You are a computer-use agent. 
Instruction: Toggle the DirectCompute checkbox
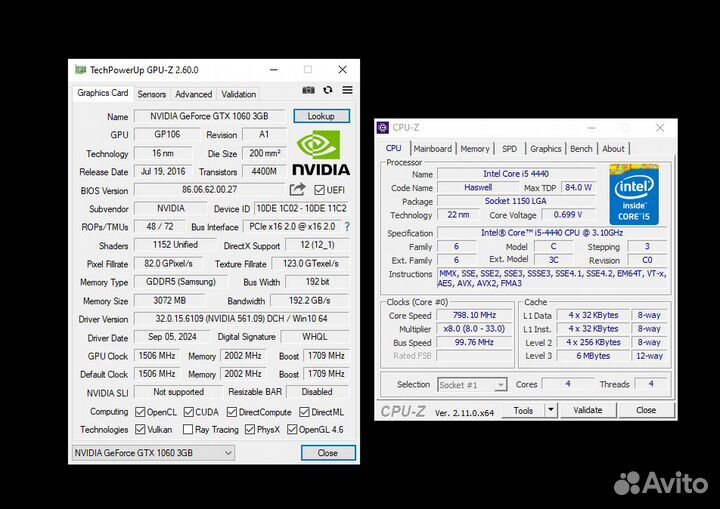(x=231, y=412)
